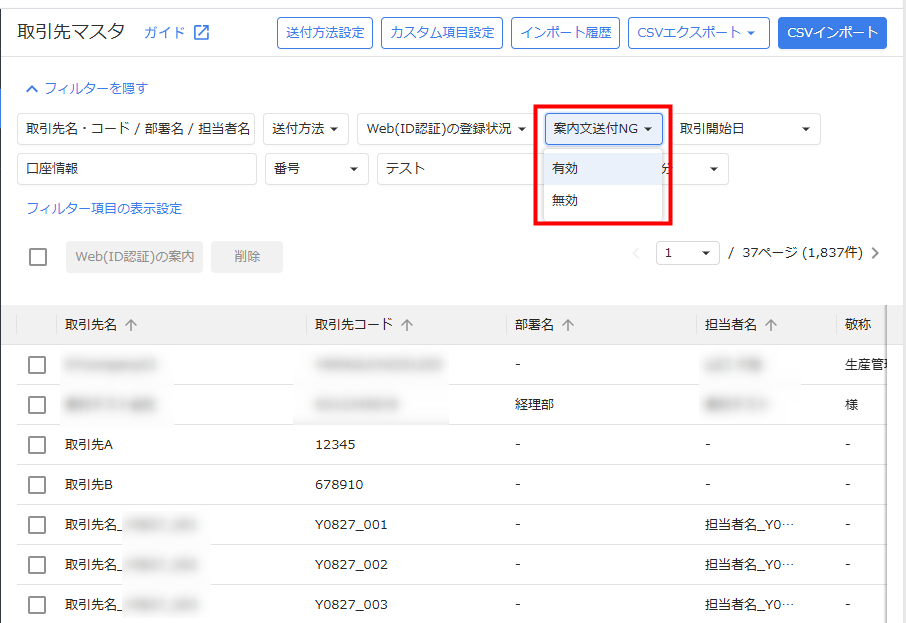Screen dimensions: 906x623
Task: Open the guide external link icon
Action: (201, 32)
